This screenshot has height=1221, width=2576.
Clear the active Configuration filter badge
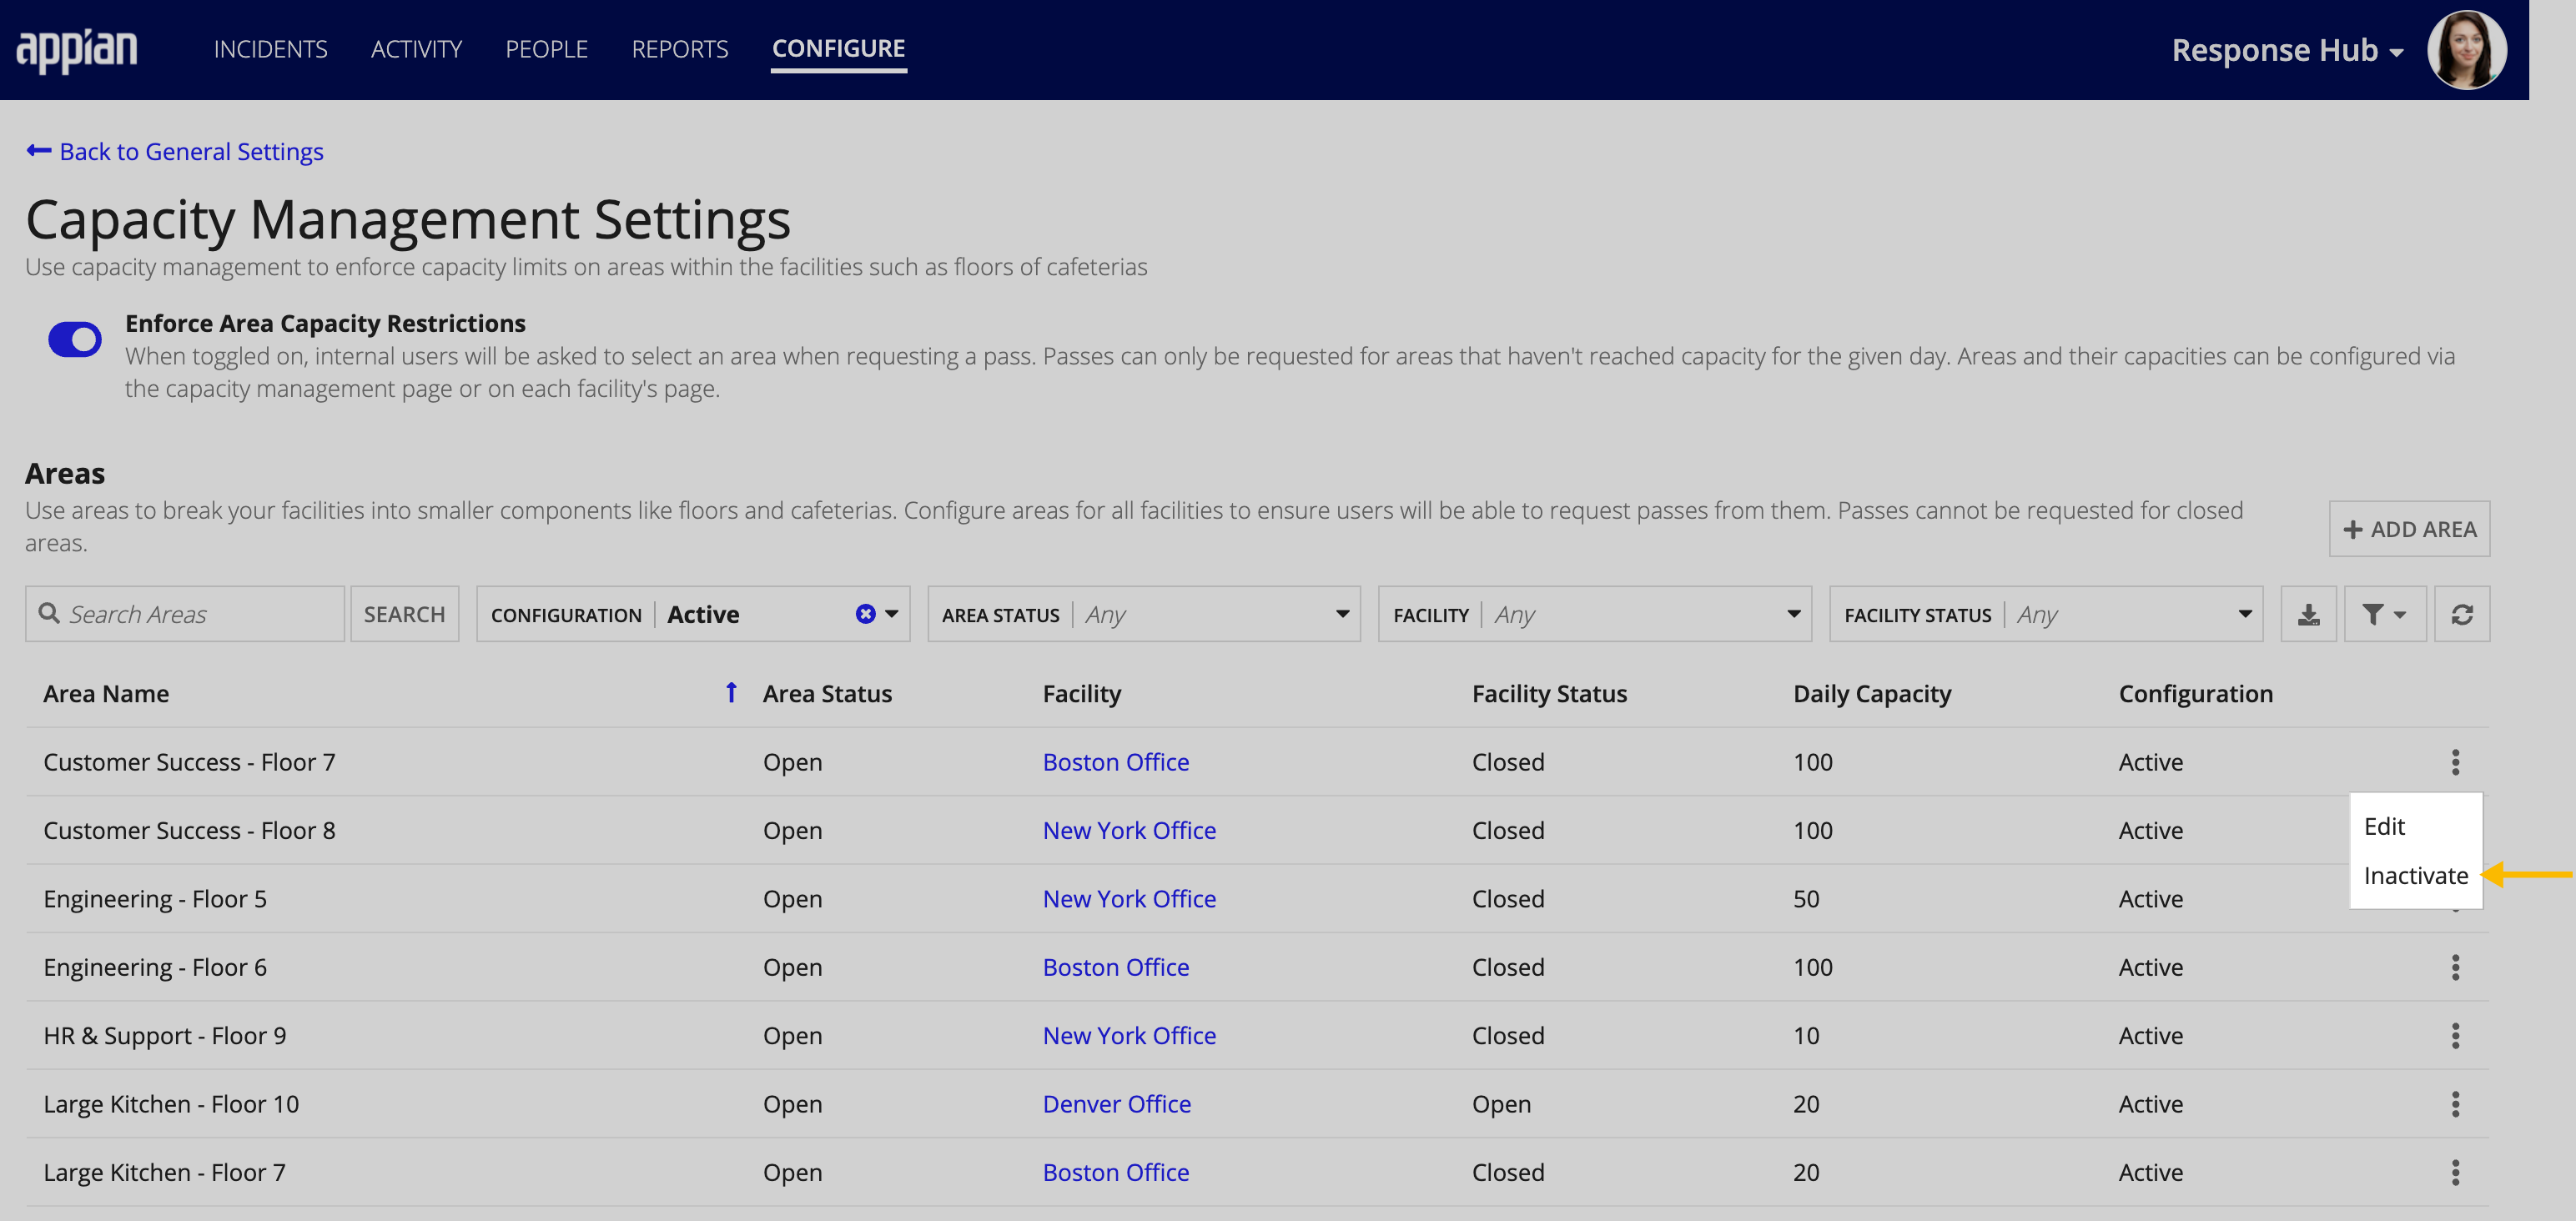[863, 613]
